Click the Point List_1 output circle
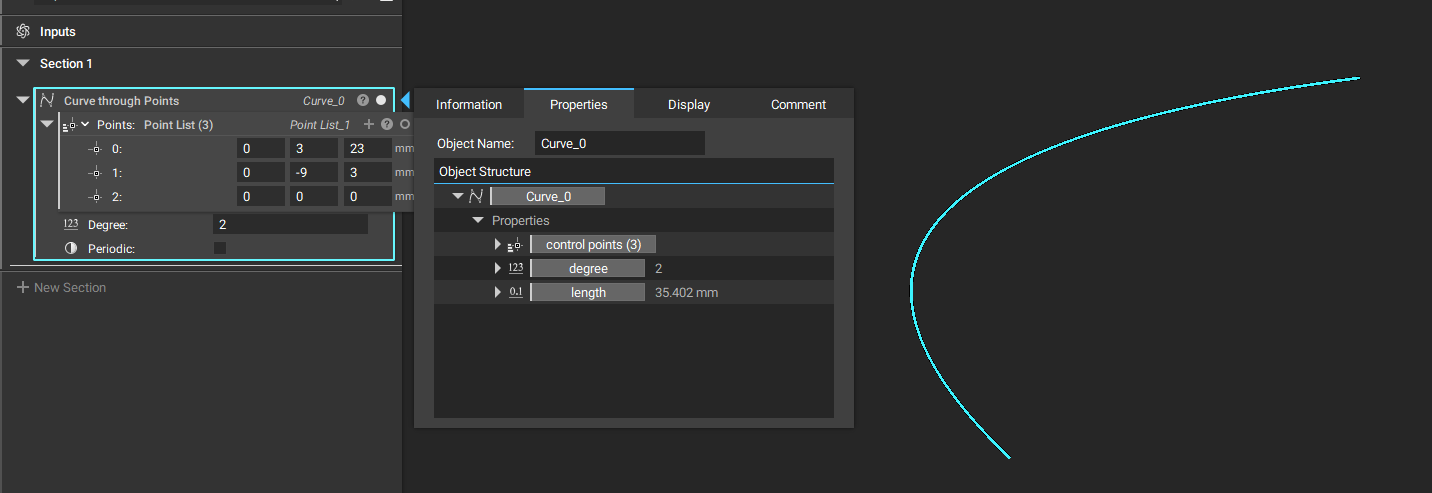The width and height of the screenshot is (1432, 493). click(405, 125)
